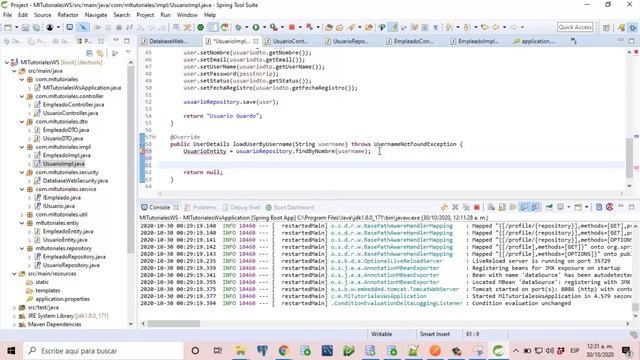Show hidden editor tabs list chevron

(573, 41)
